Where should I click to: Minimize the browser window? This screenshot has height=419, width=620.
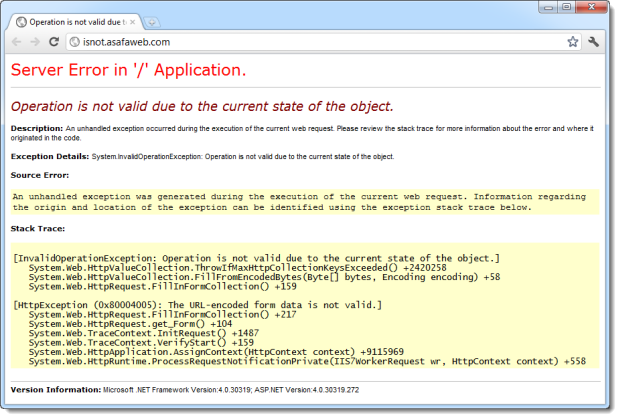point(548,7)
